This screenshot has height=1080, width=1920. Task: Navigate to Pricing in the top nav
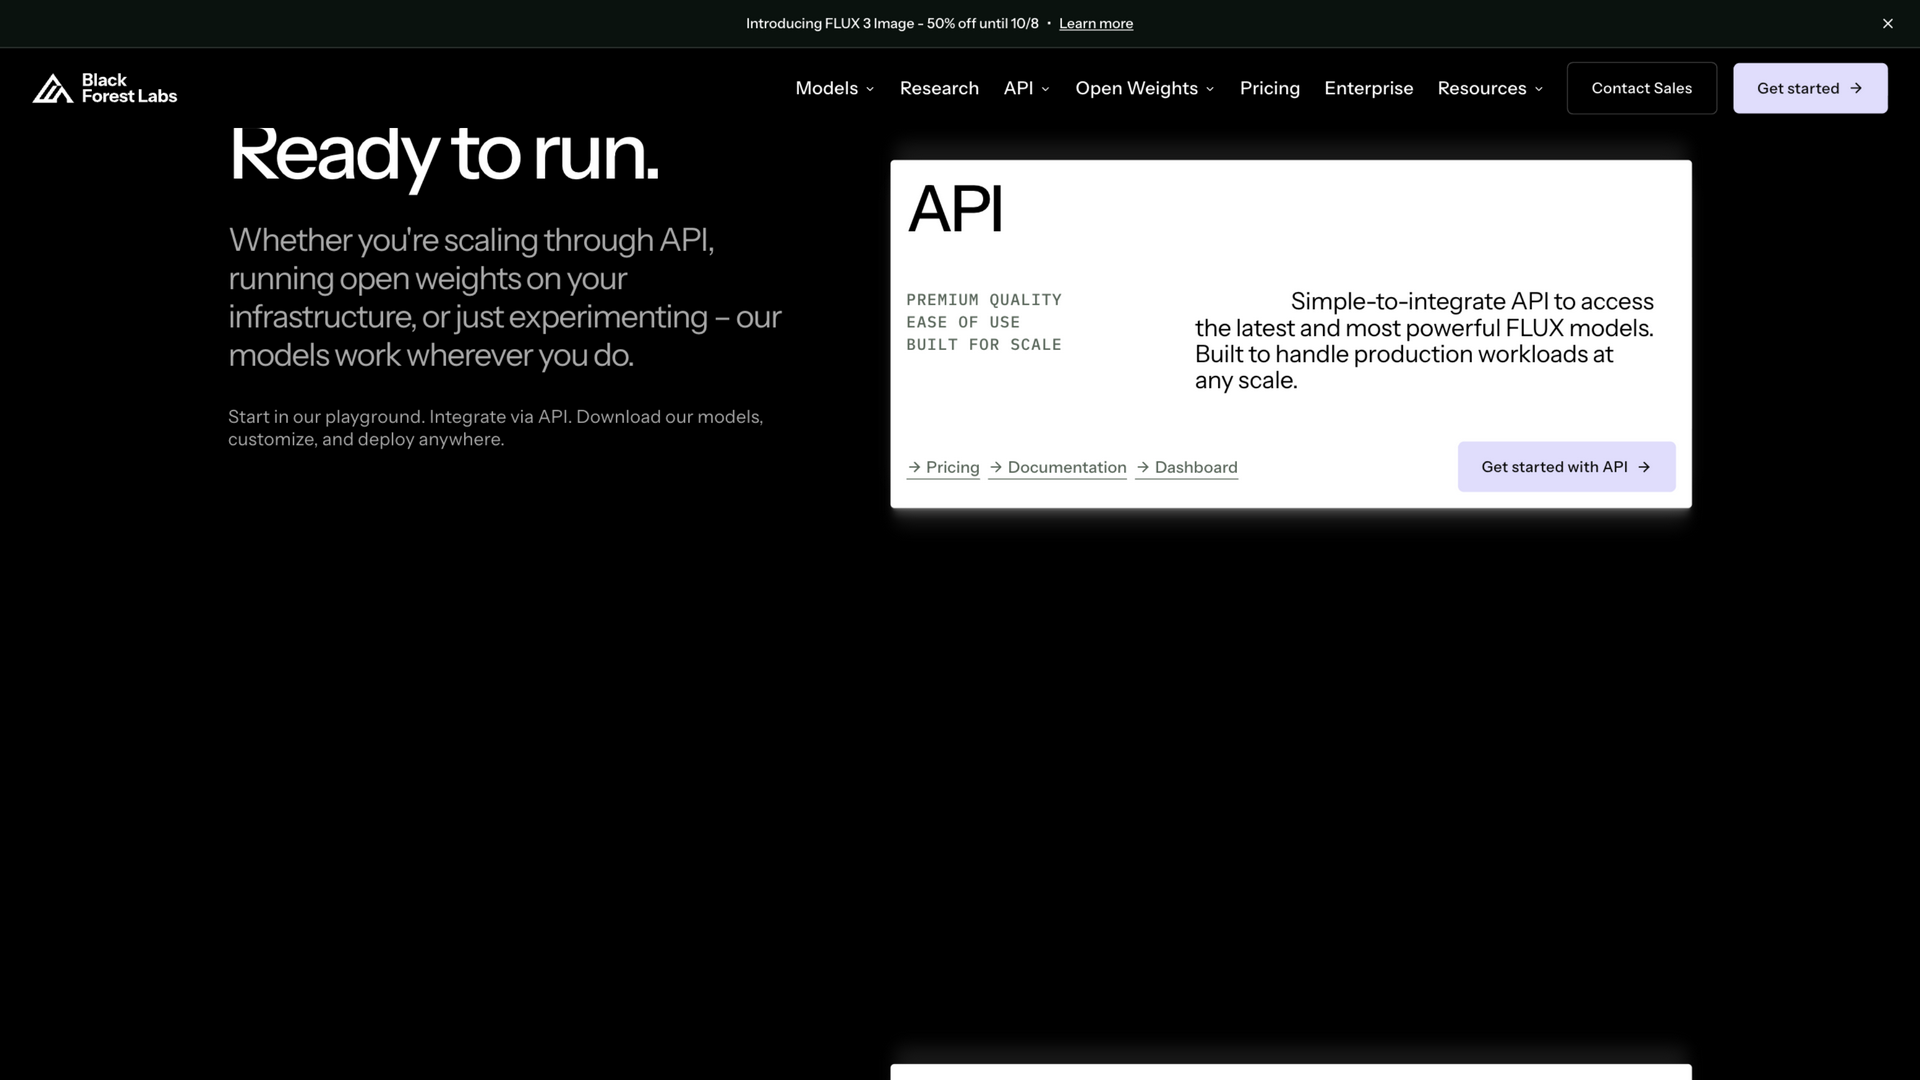click(1270, 88)
